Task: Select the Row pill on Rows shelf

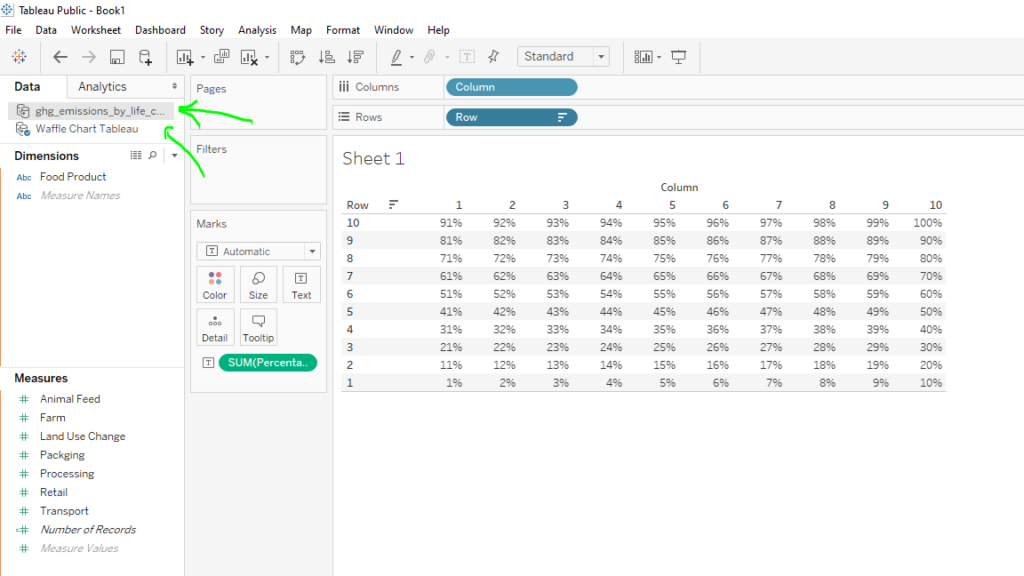Action: (x=511, y=117)
